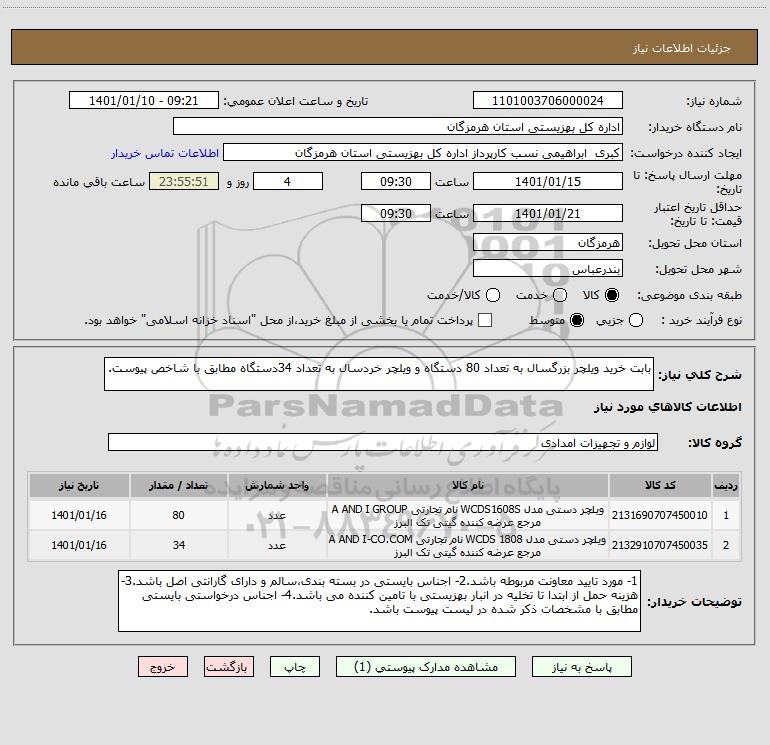This screenshot has height=745, width=770.
Task: Click the goods group field لوازم و تجهیزات امدادی
Action: tap(383, 442)
